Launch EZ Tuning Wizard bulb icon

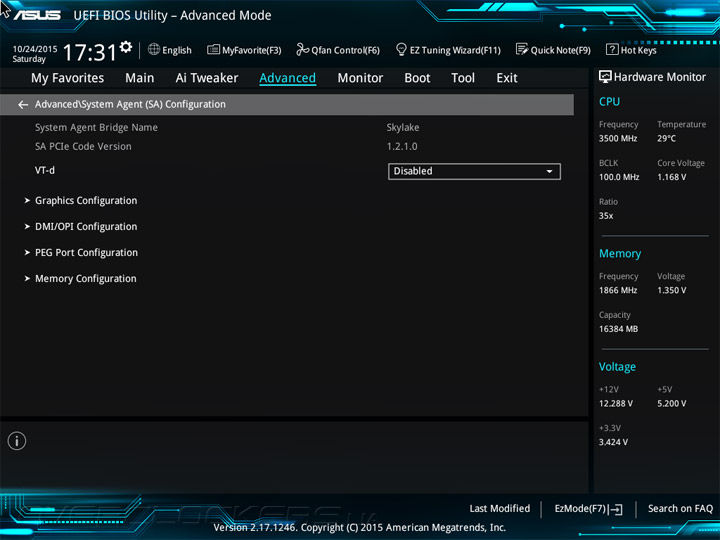point(401,49)
